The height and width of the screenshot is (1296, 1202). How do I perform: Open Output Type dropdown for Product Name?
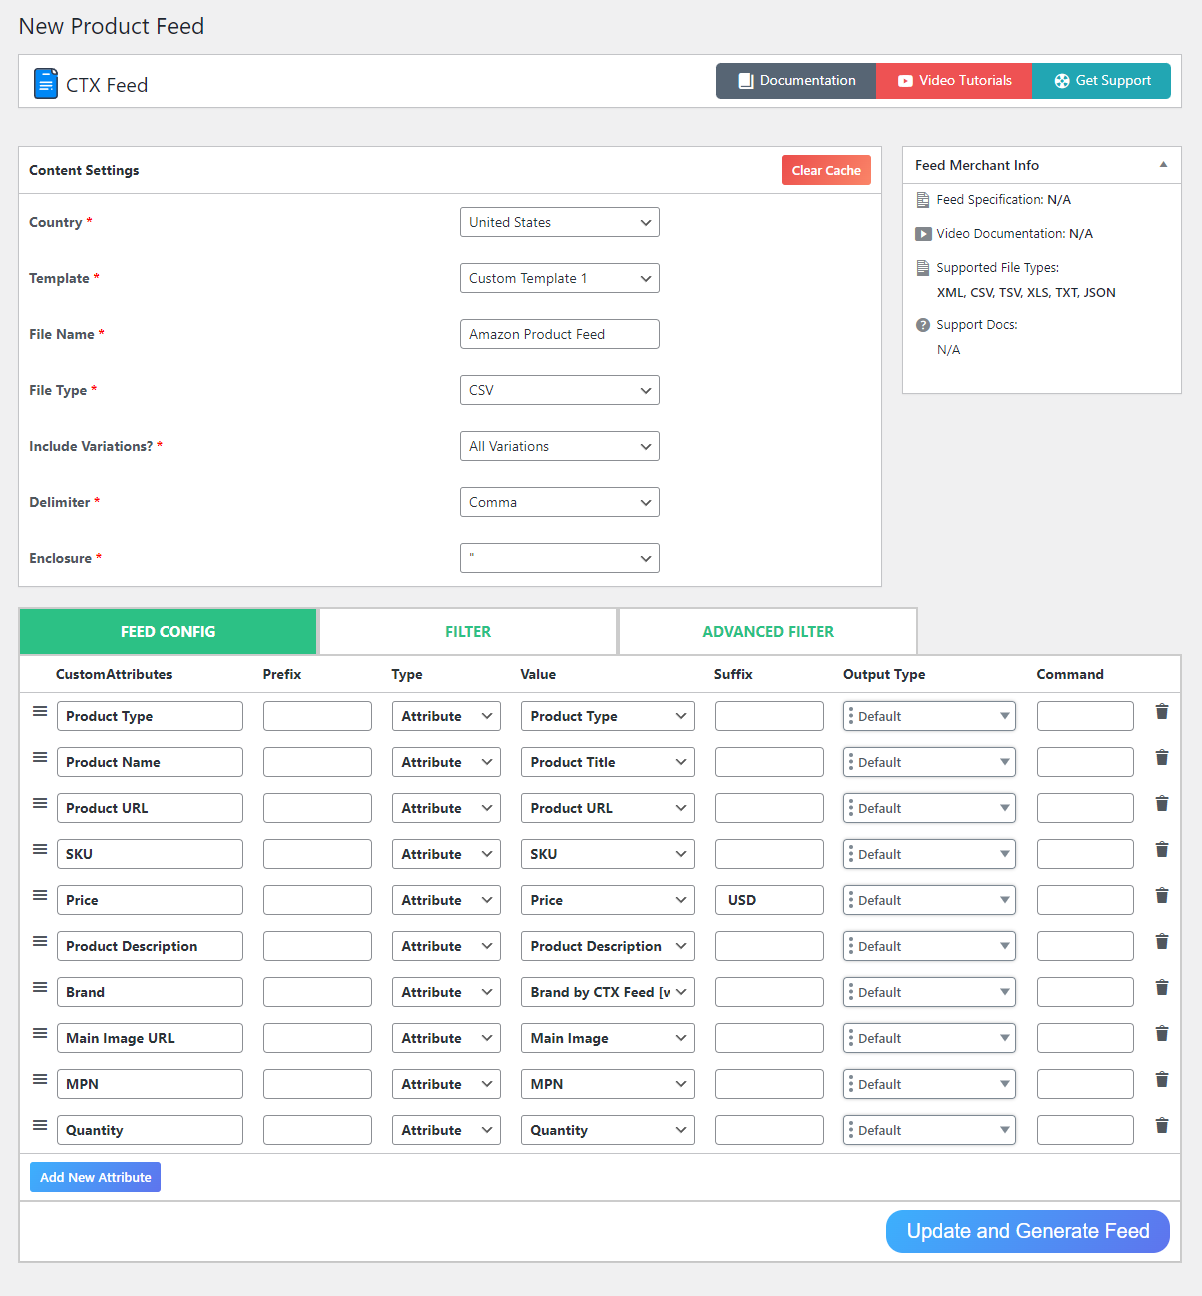[929, 762]
